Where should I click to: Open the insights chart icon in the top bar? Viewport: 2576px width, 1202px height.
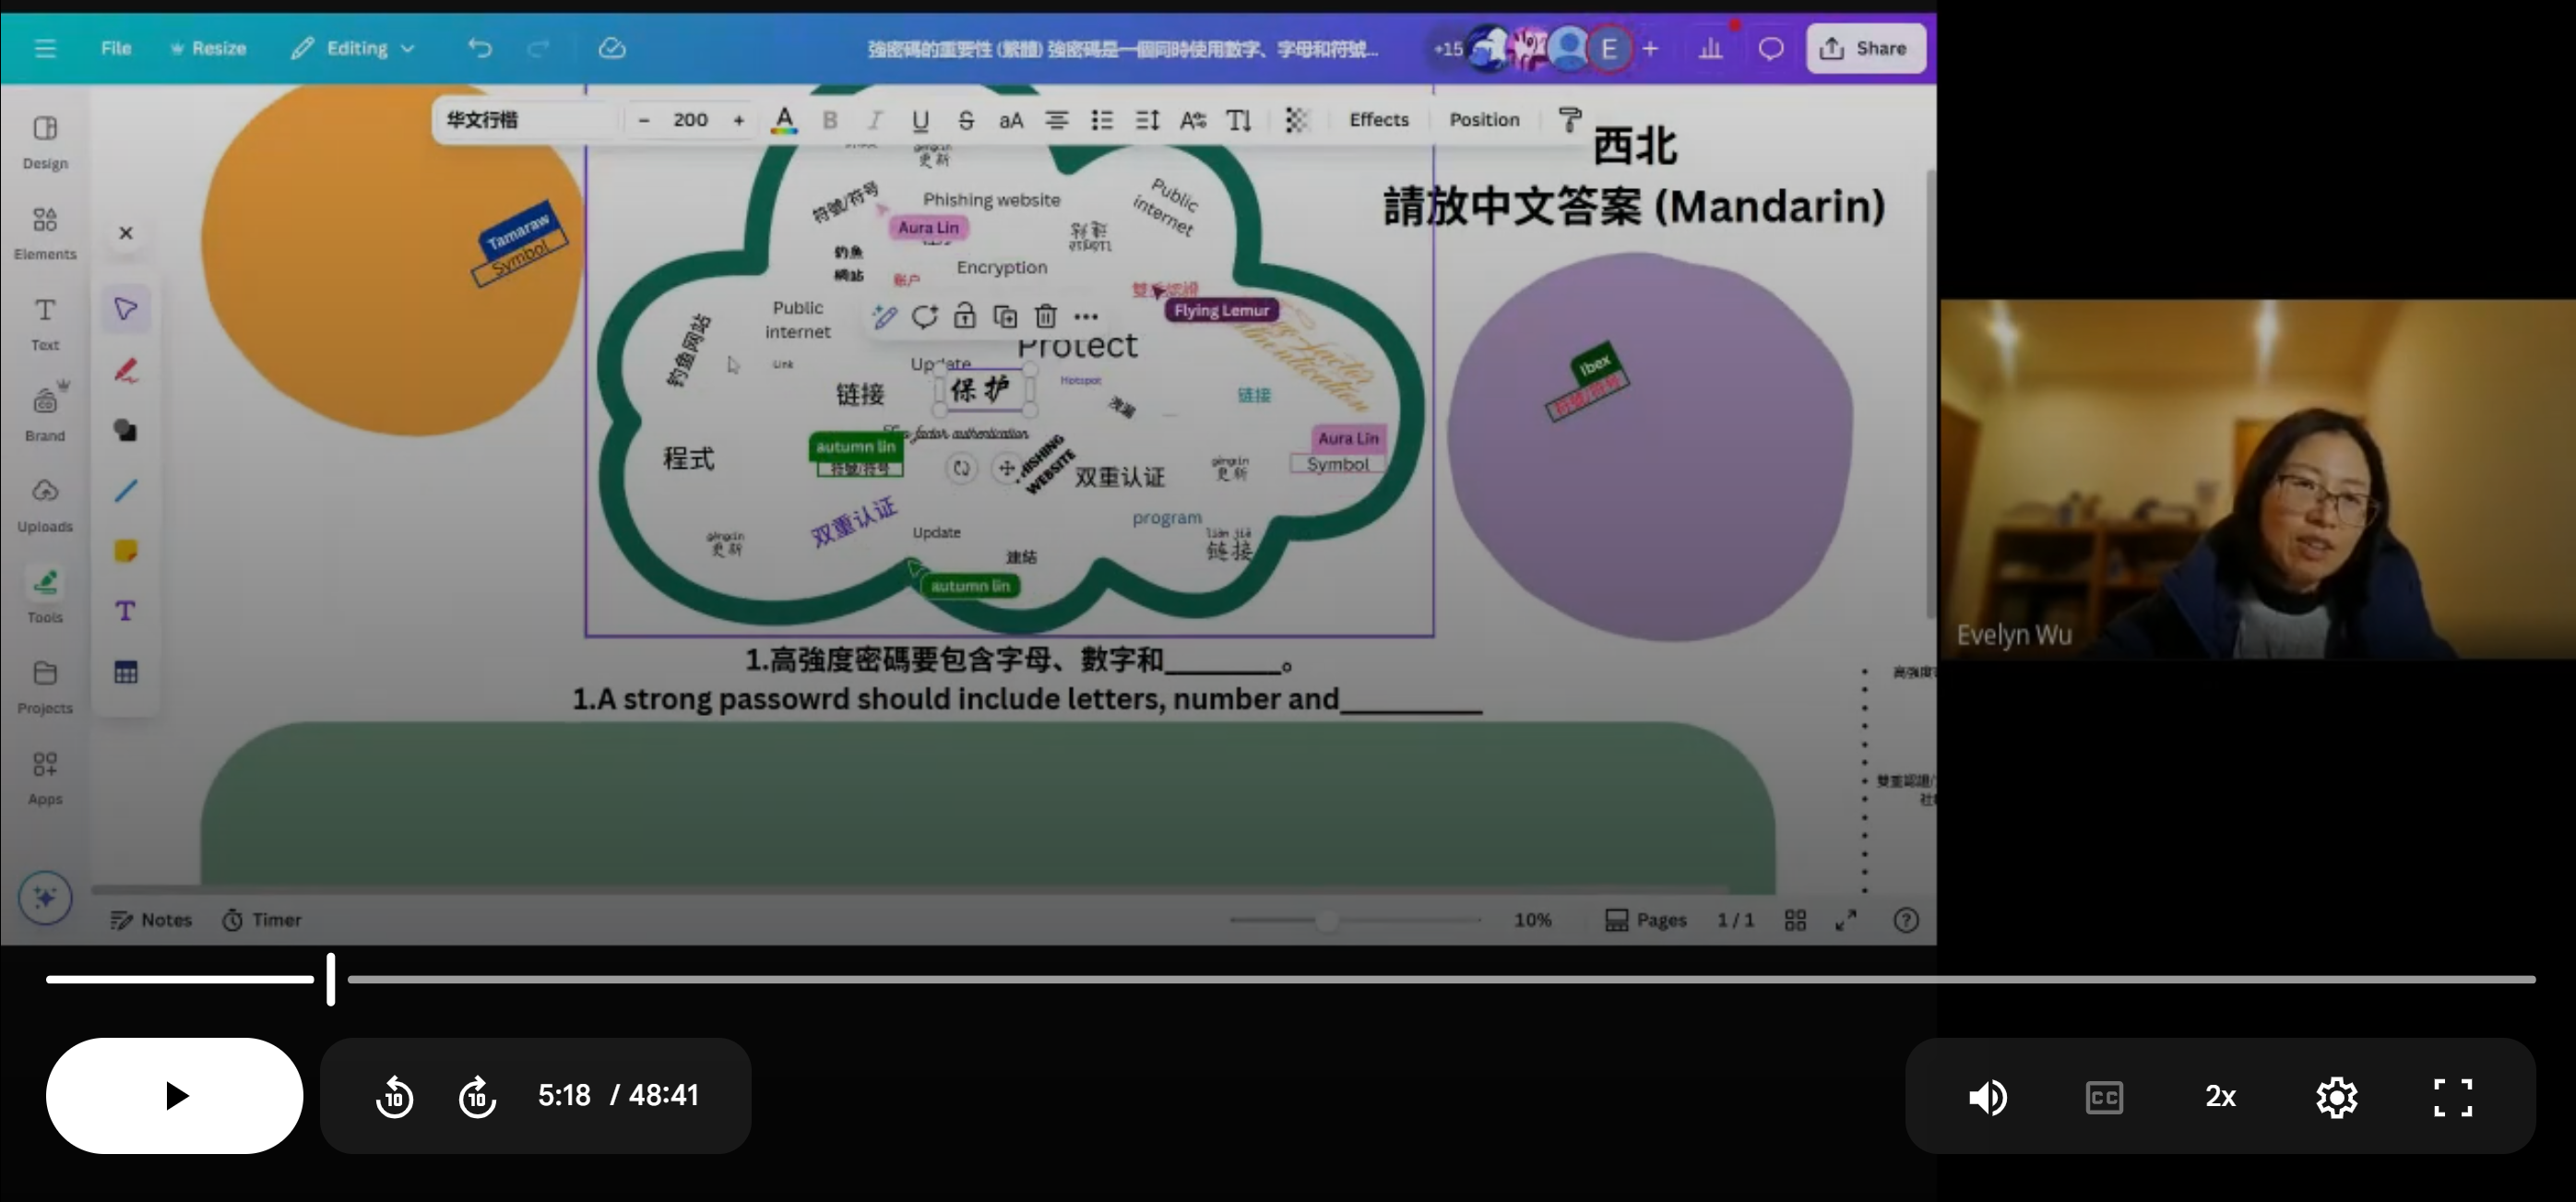click(1711, 47)
